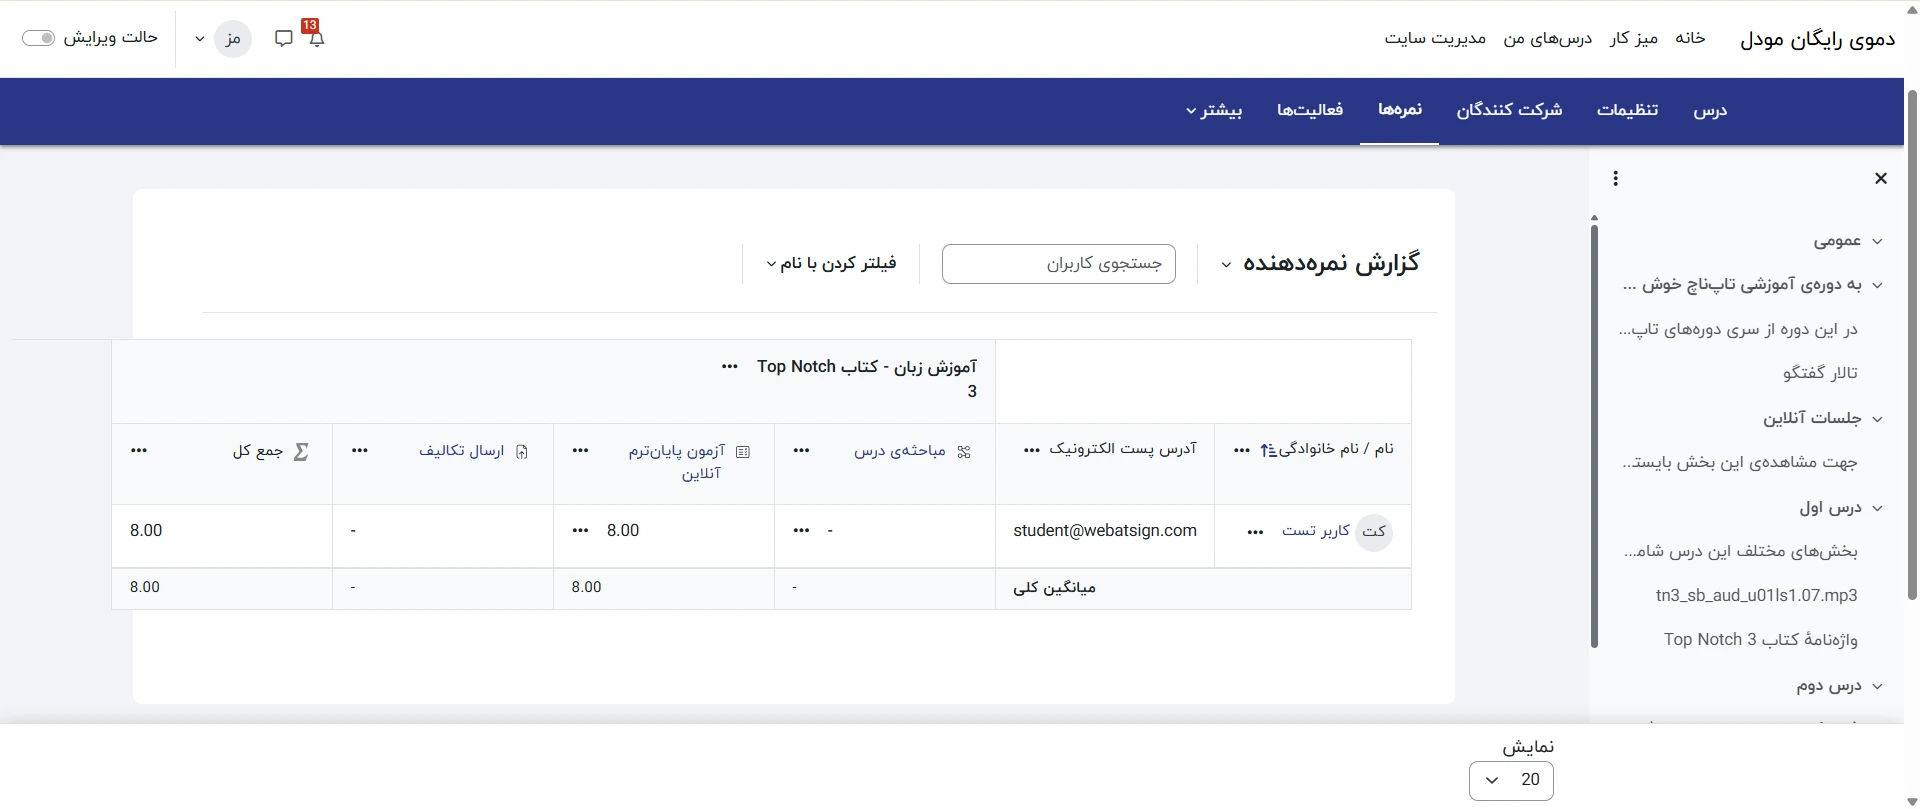Open tn3_sb_aud_u01ls1.07.mp3 in course index

pyautogui.click(x=1757, y=596)
